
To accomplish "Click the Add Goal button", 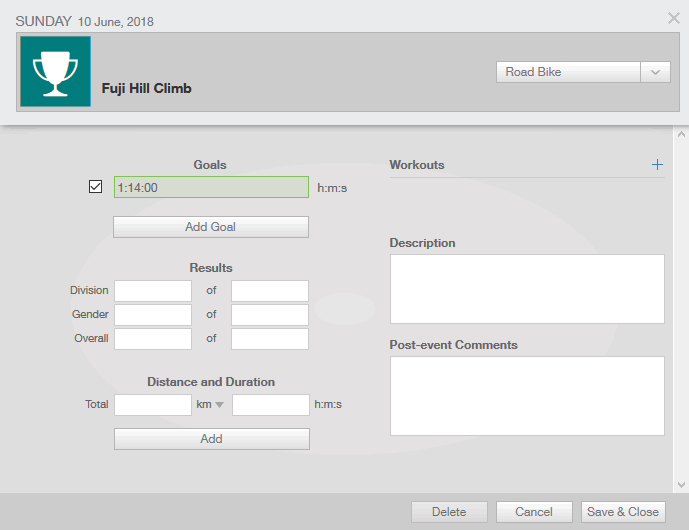I will coord(211,227).
